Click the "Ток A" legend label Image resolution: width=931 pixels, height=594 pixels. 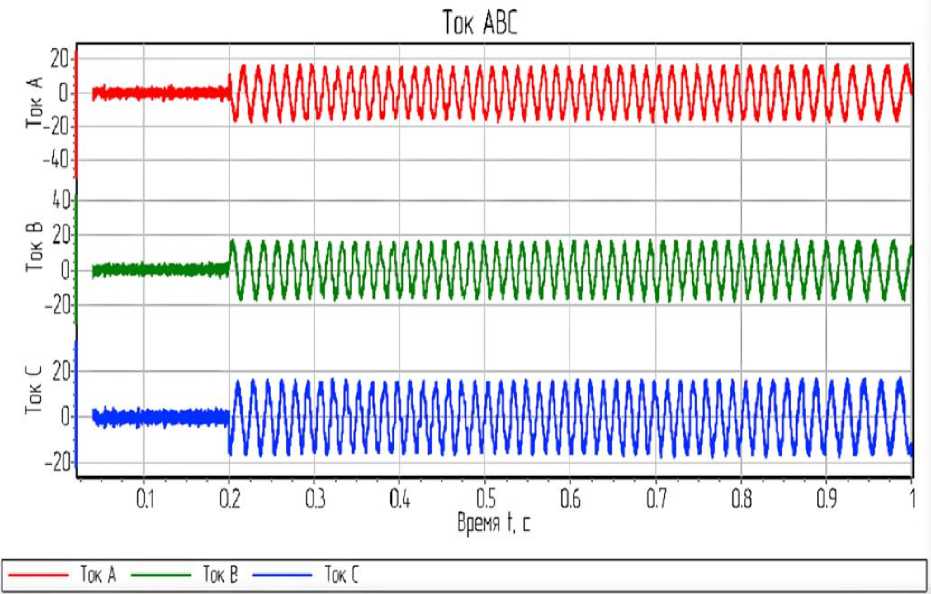(98, 575)
